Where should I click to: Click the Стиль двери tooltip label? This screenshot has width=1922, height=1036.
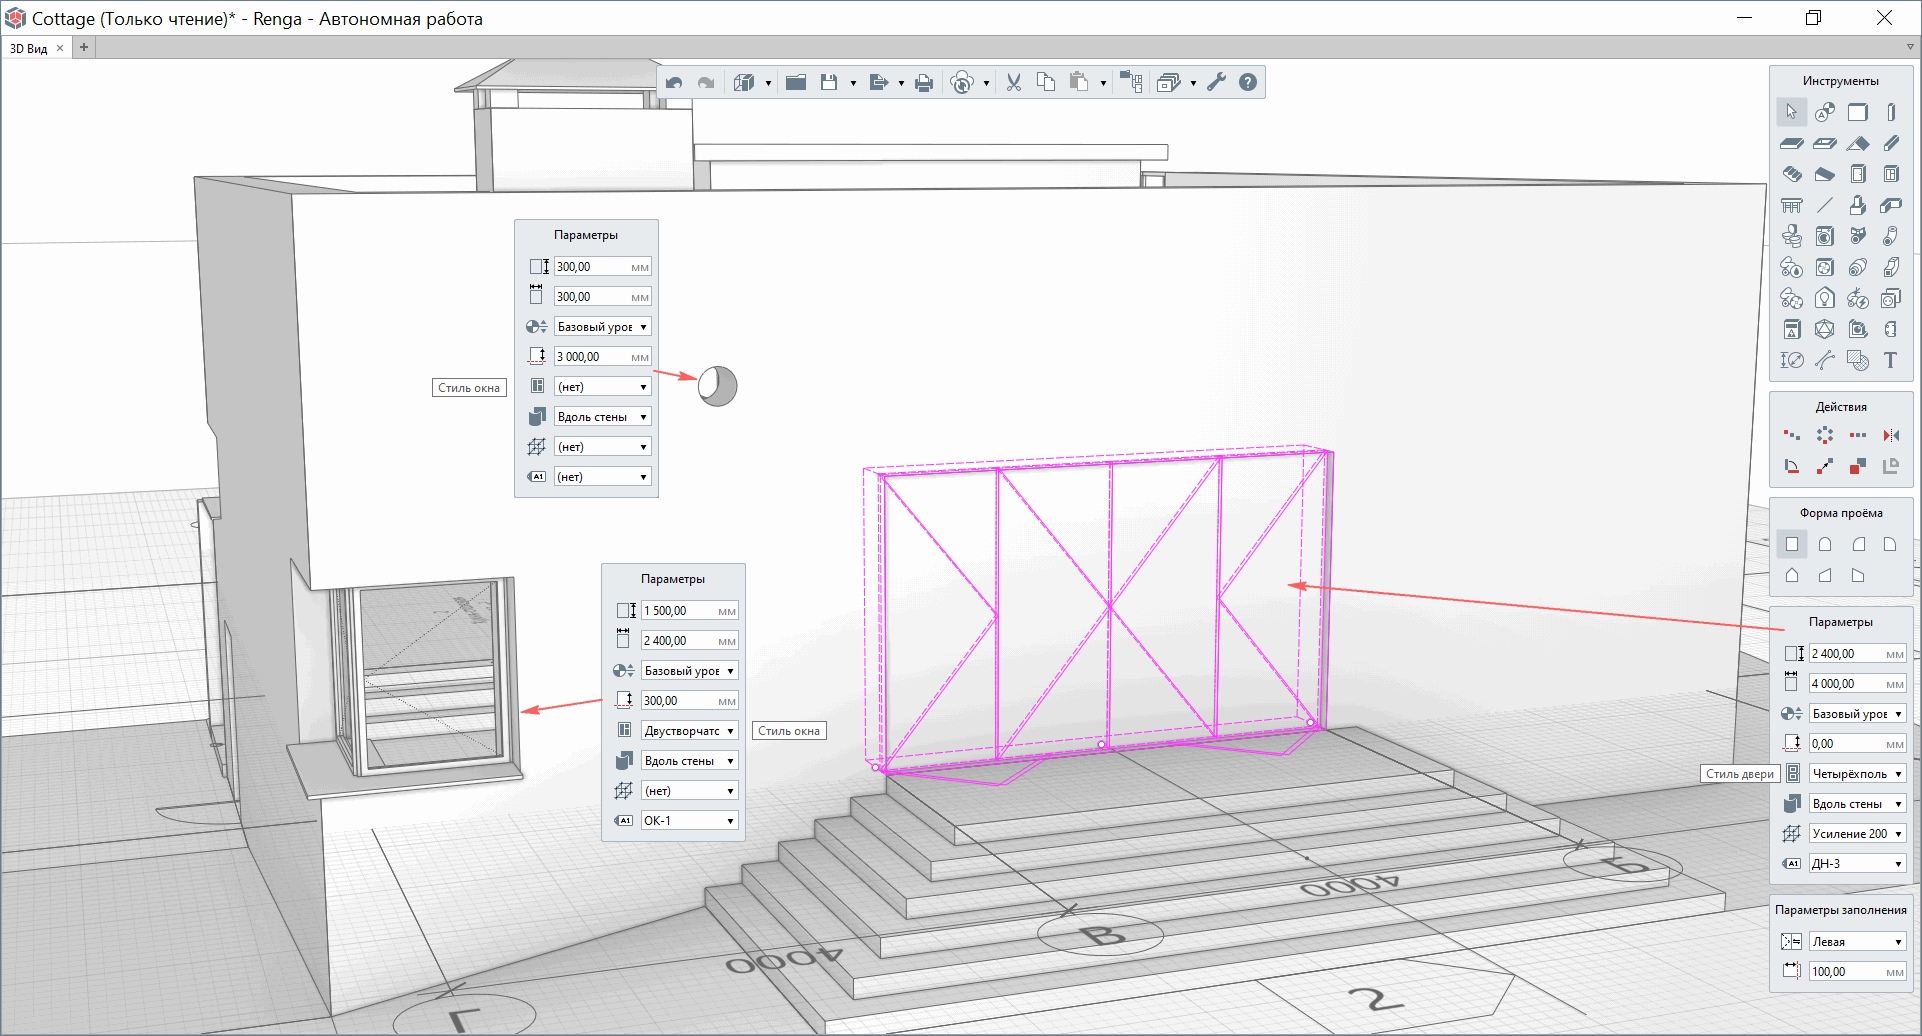click(1740, 774)
